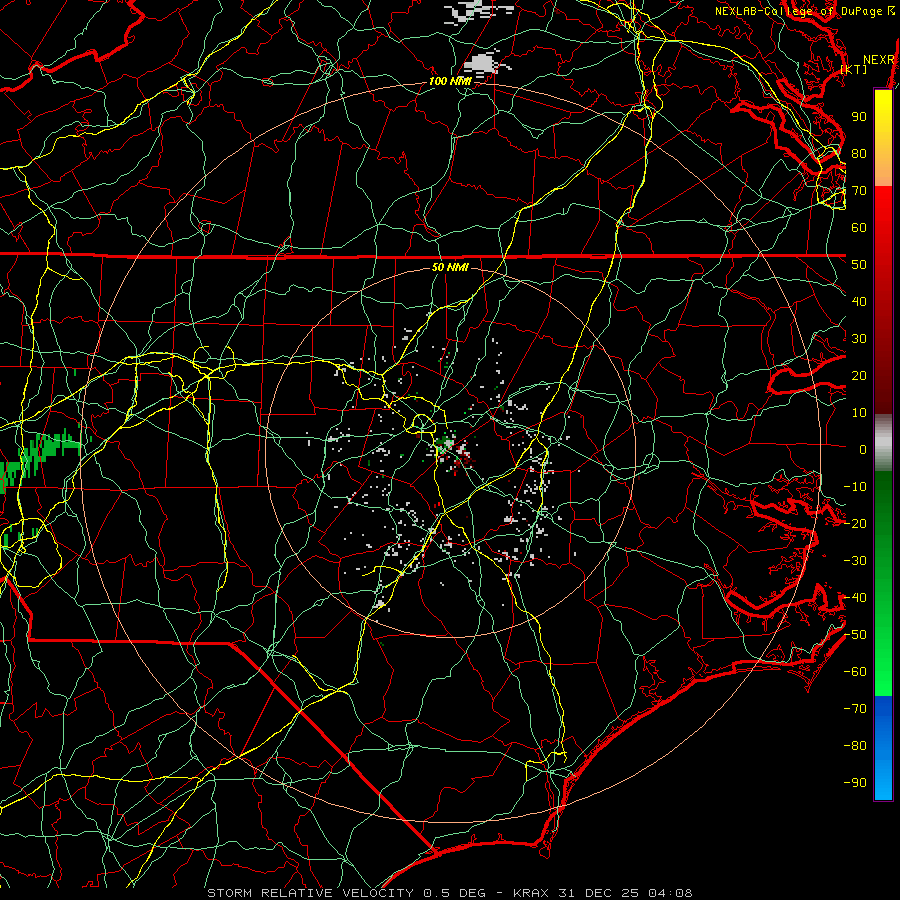Viewport: 900px width, 900px height.
Task: Click the 40 value on velocity scale
Action: point(859,302)
